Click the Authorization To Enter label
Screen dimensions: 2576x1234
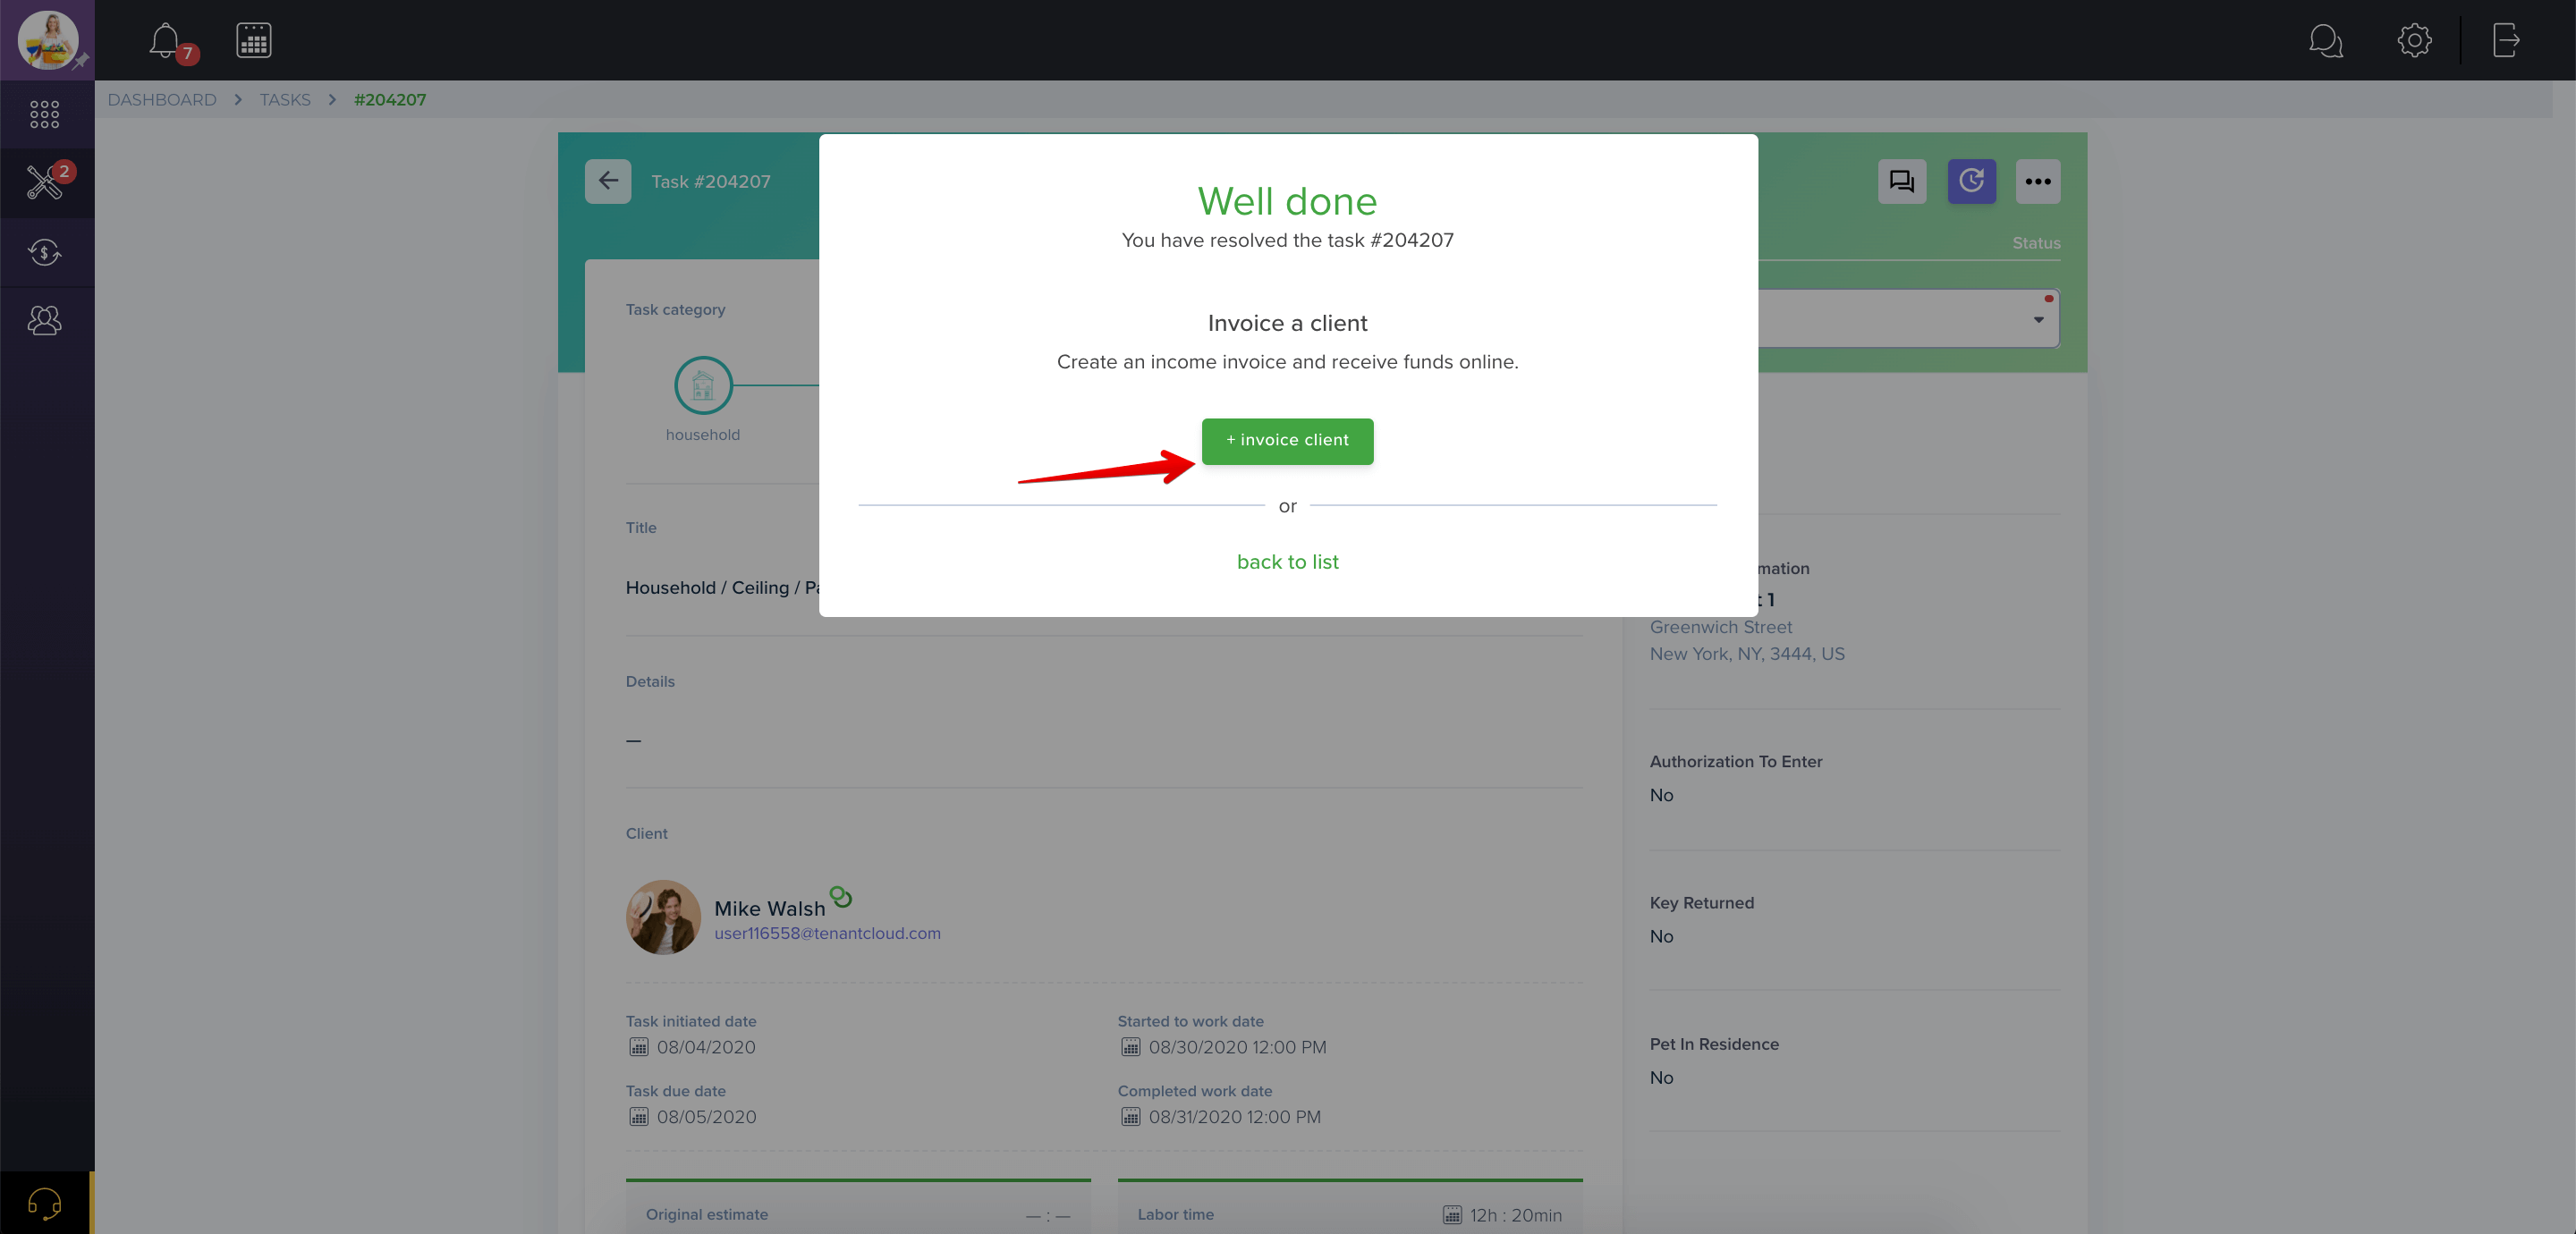click(x=1735, y=762)
